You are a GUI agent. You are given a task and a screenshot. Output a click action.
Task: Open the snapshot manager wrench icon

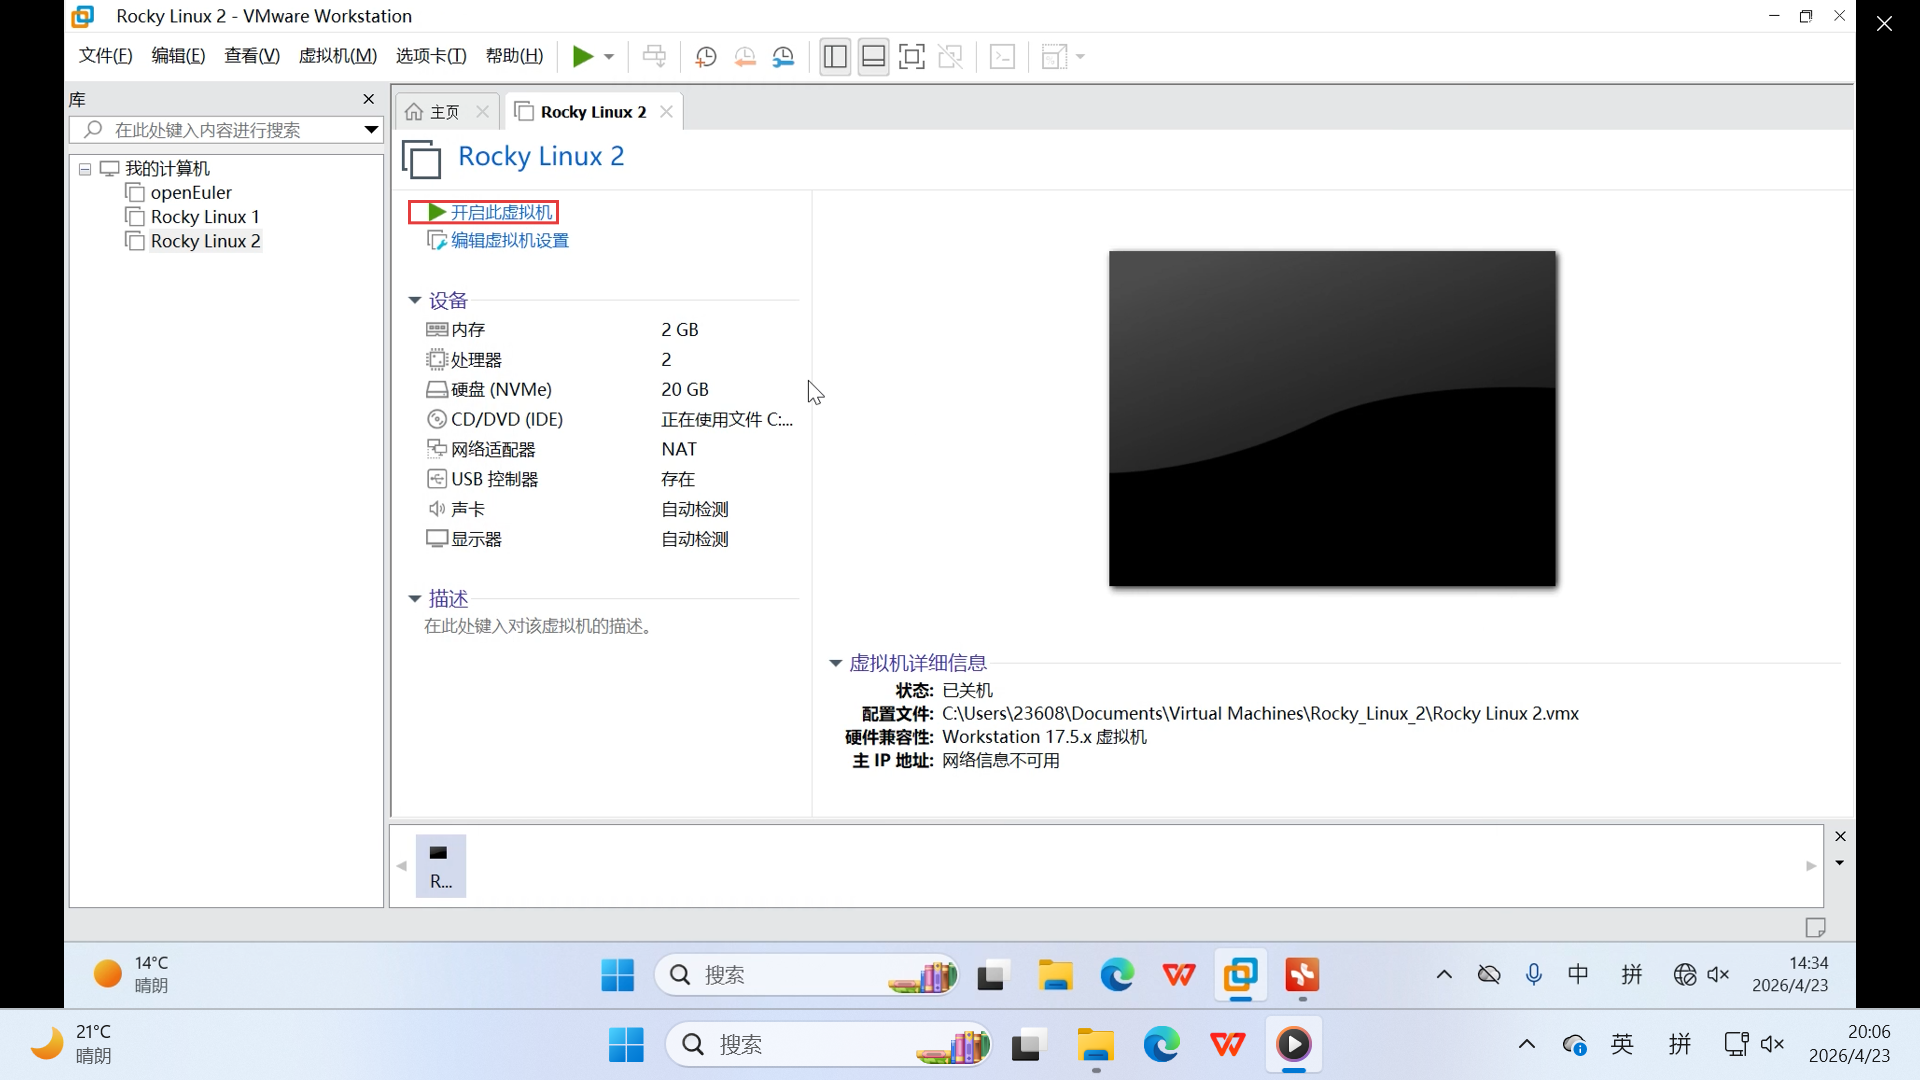tap(784, 57)
